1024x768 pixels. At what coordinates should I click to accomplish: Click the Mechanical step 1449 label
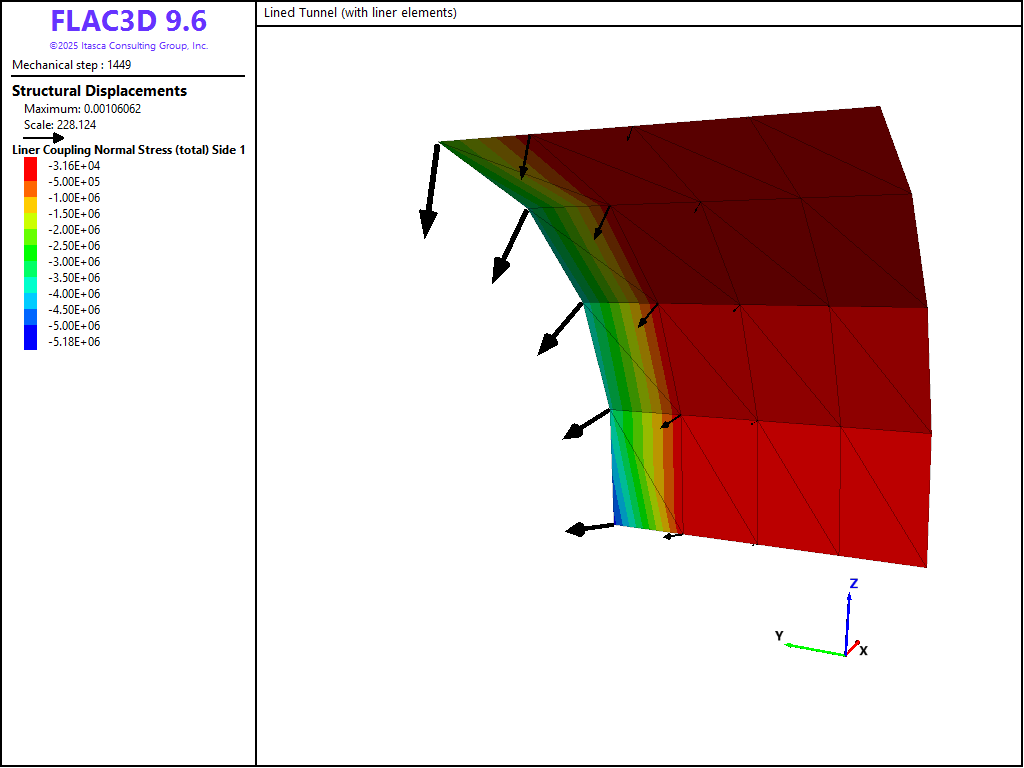(x=71, y=65)
